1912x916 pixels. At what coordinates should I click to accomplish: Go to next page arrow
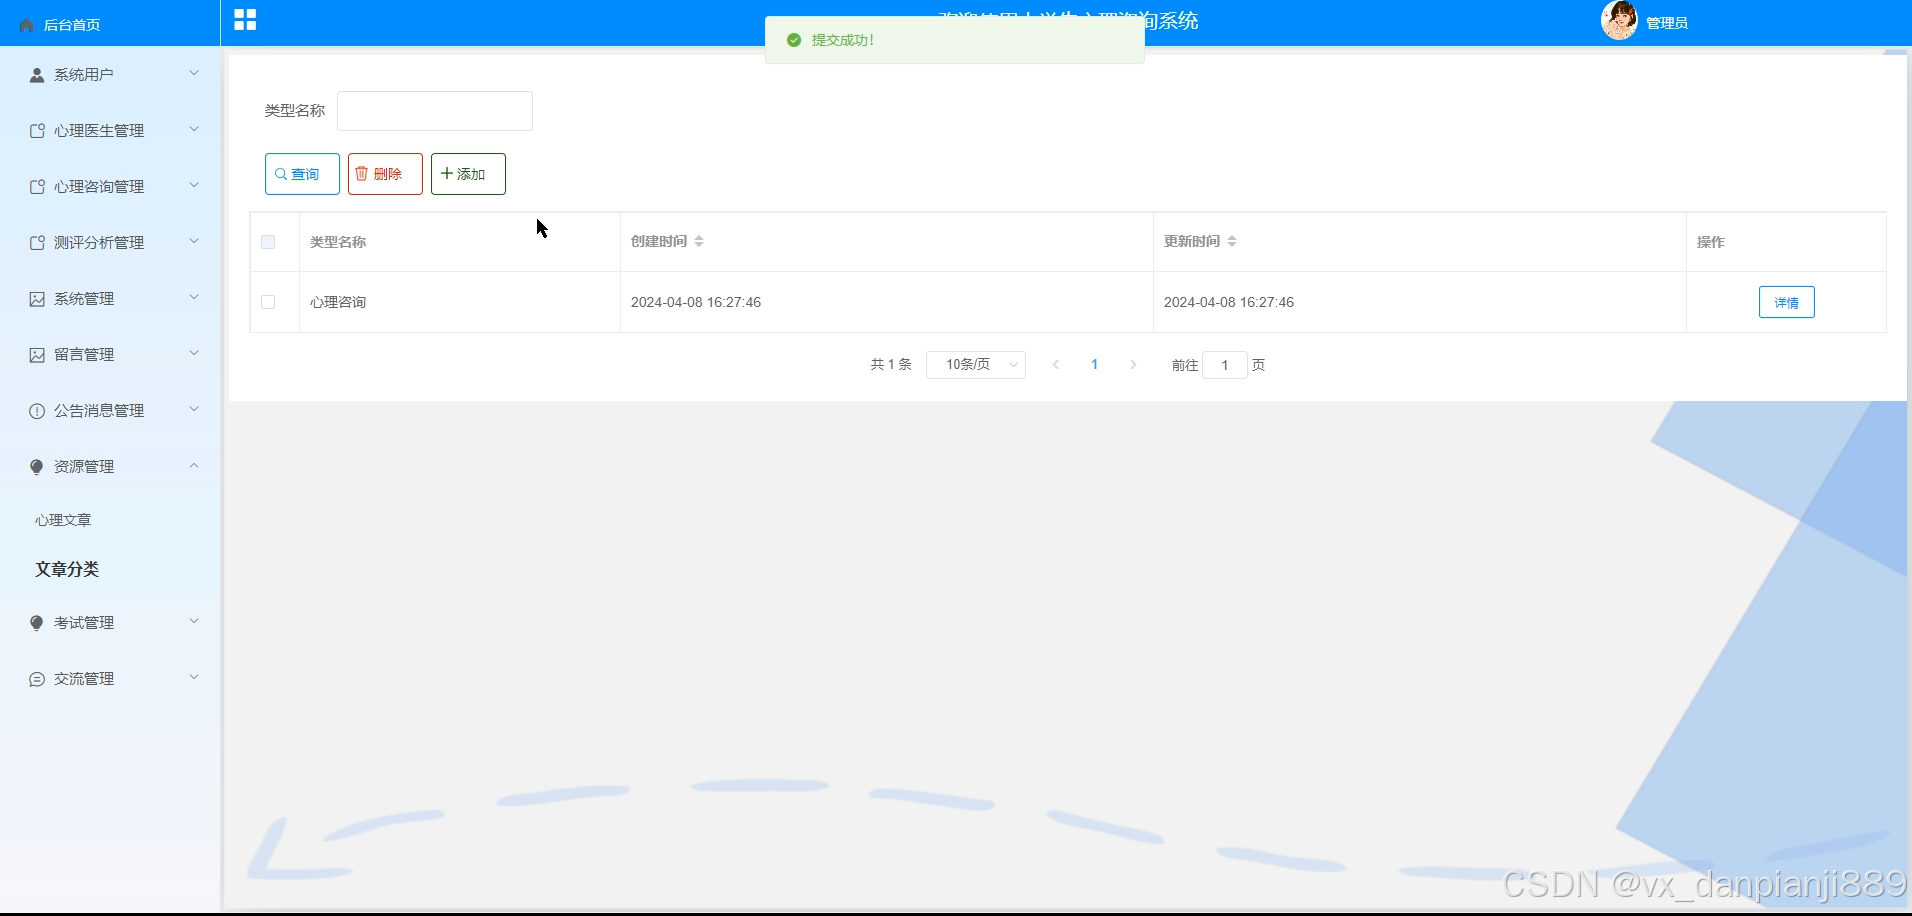tap(1133, 365)
